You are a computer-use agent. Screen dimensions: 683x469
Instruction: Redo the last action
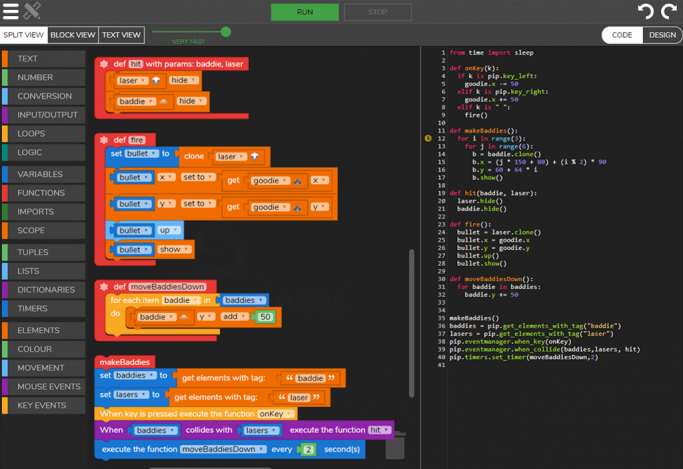click(669, 11)
